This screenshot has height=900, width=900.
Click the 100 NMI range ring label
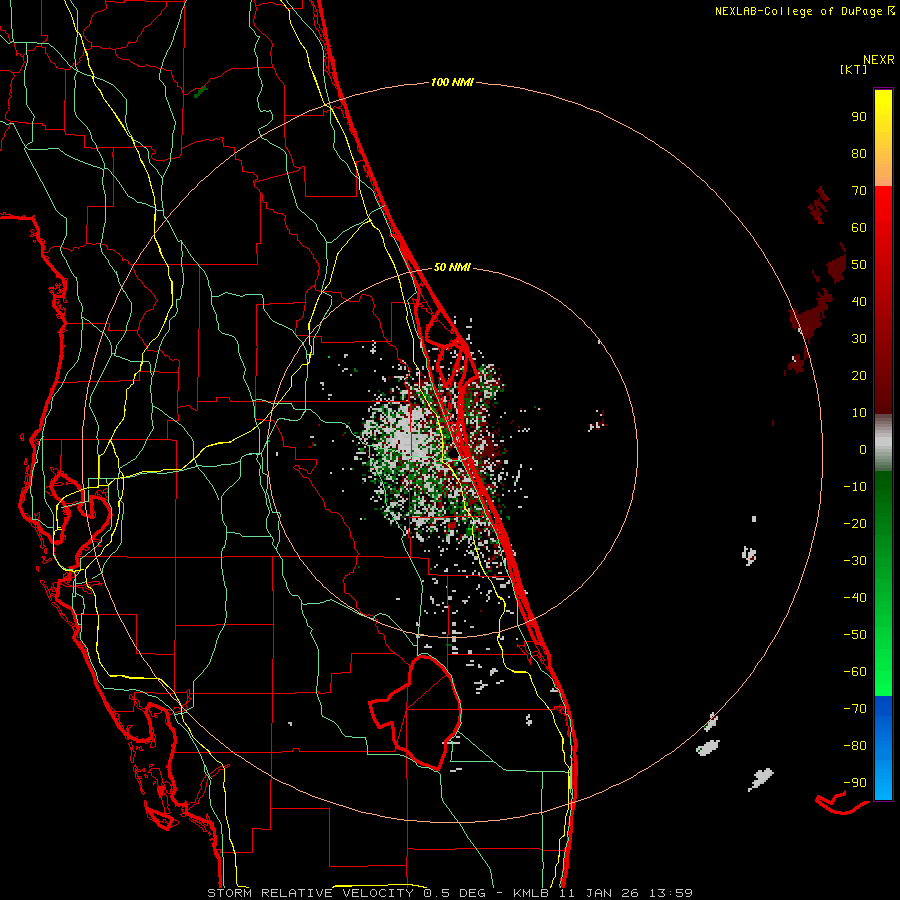(x=452, y=82)
